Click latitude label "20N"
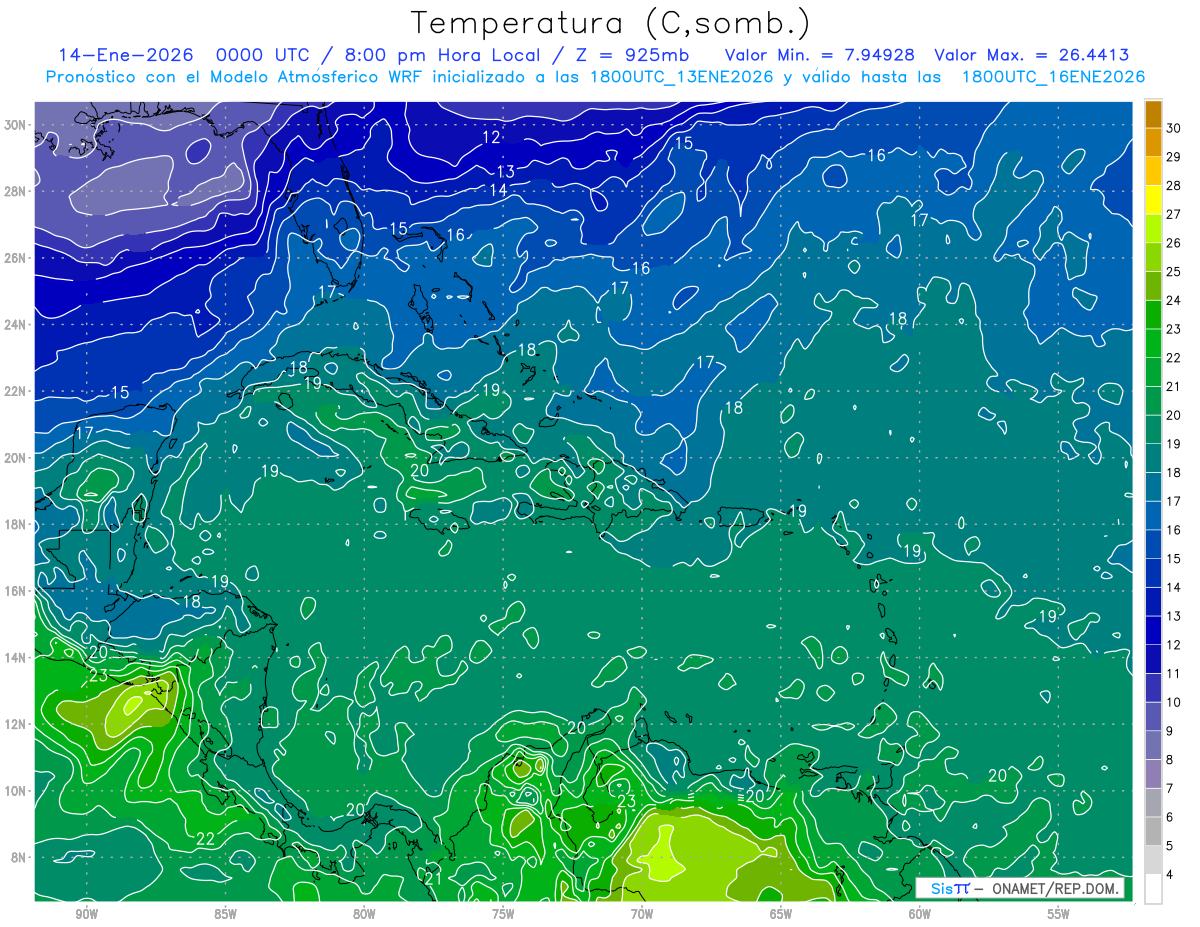The width and height of the screenshot is (1200, 927). (16, 457)
